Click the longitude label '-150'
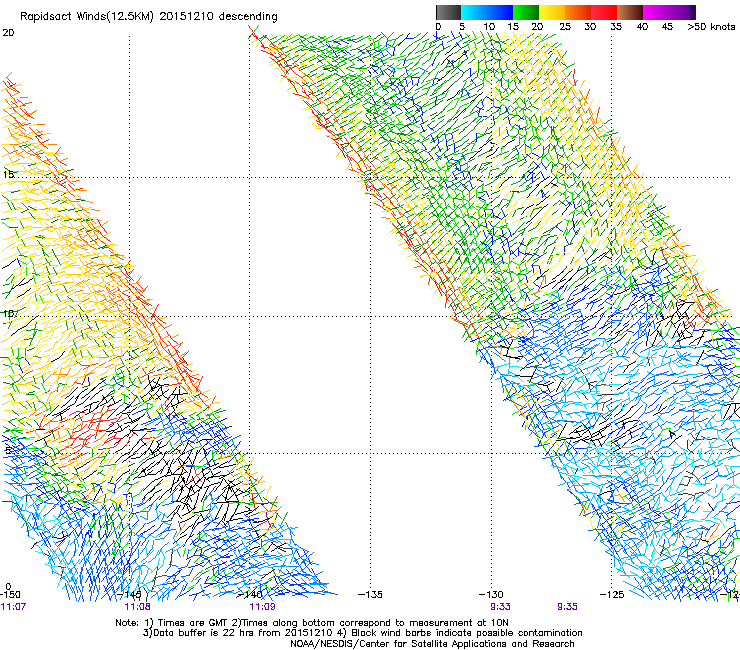Screen dimensions: 740x650 click(10, 594)
